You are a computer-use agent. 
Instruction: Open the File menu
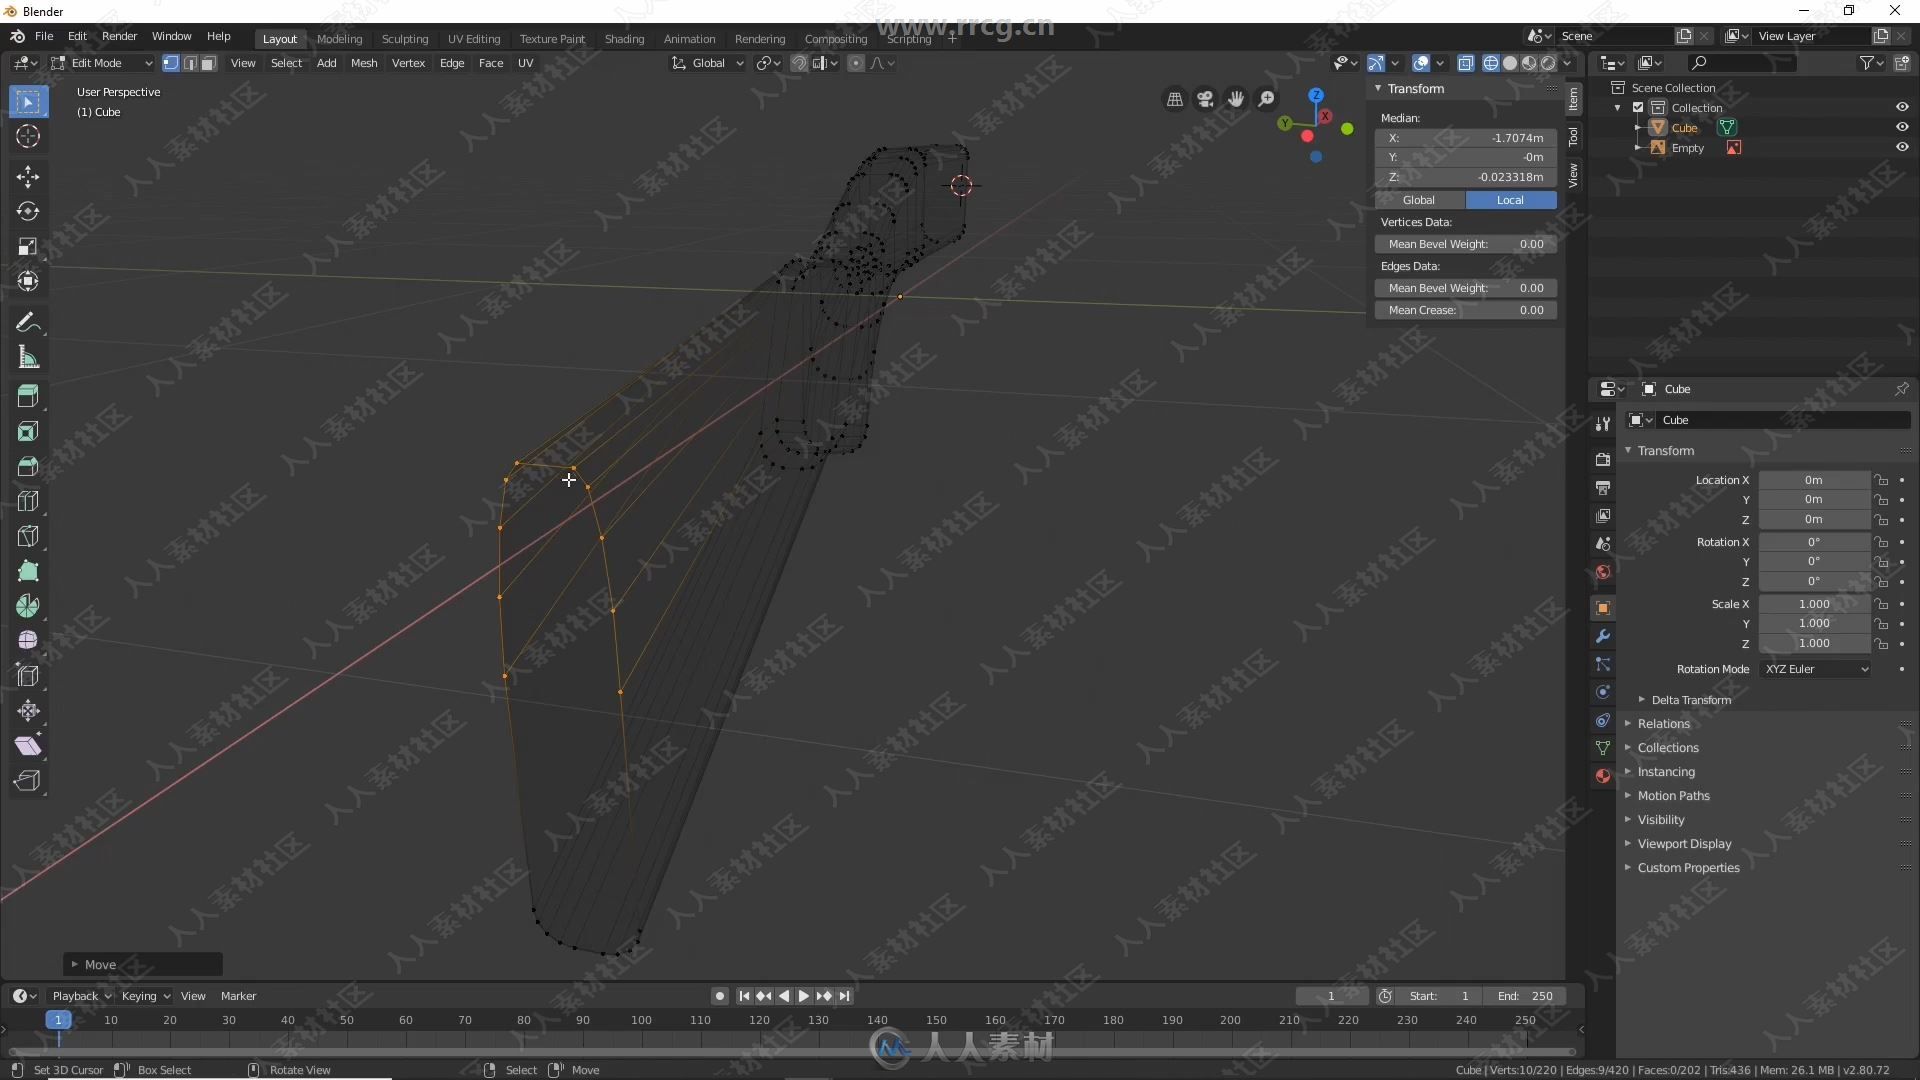[x=44, y=36]
